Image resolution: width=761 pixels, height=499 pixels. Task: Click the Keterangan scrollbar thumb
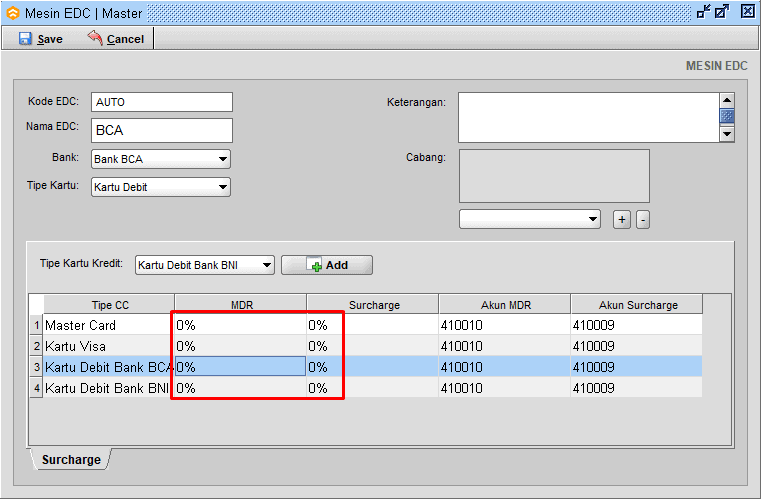coord(727,116)
